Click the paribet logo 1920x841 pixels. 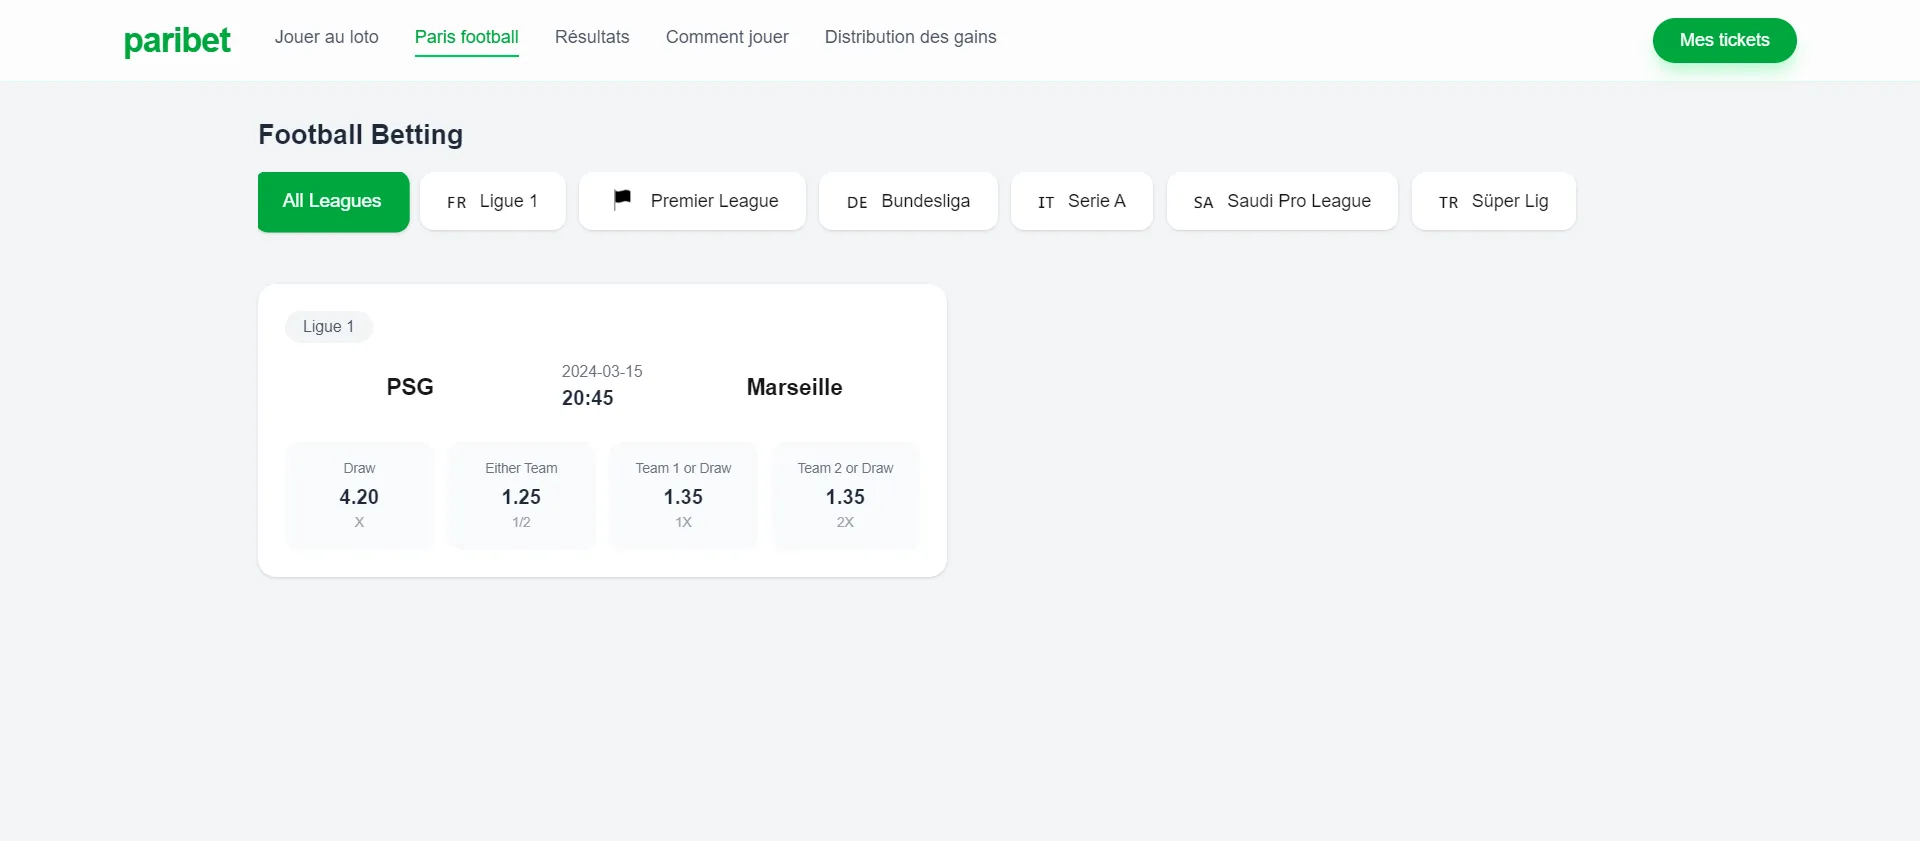click(177, 40)
